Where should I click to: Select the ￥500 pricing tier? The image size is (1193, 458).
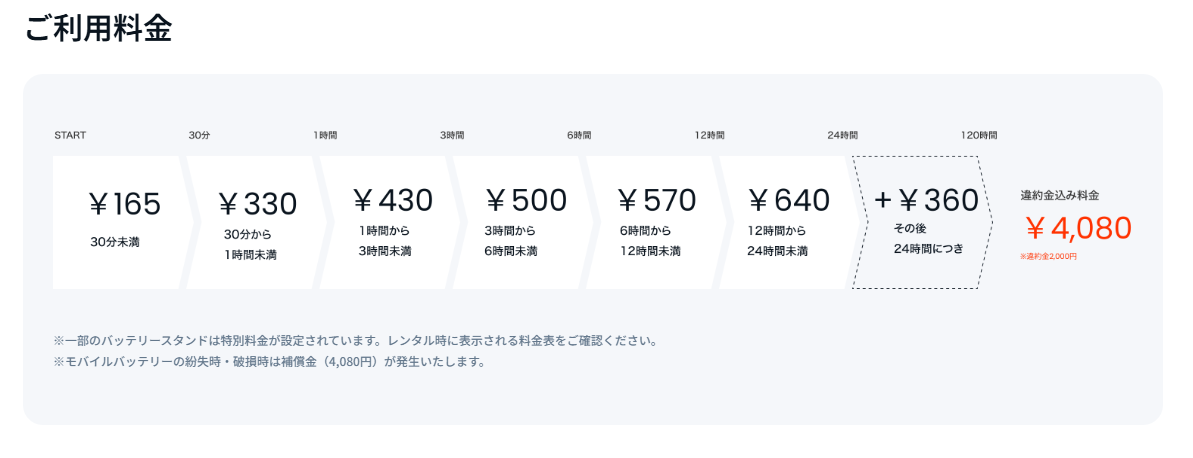(x=522, y=223)
